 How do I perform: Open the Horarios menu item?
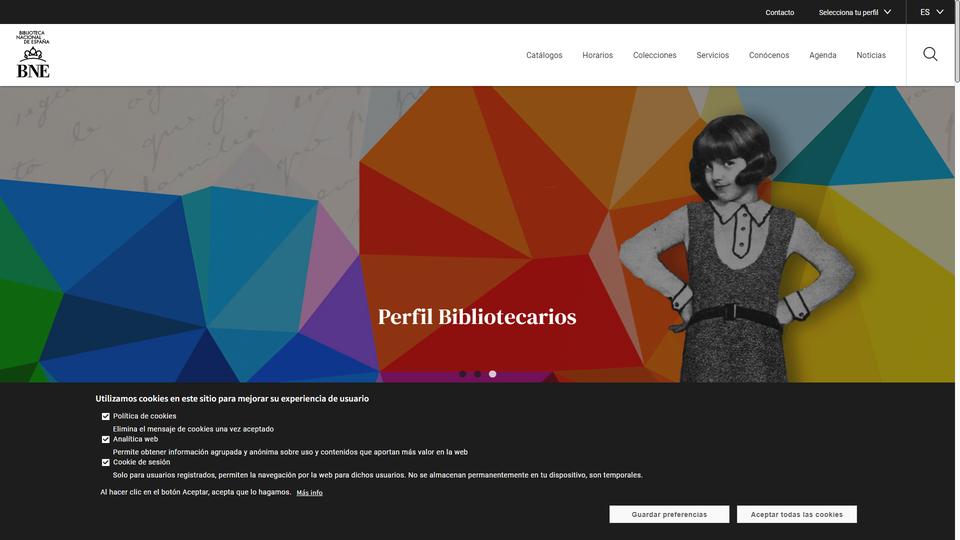point(598,55)
